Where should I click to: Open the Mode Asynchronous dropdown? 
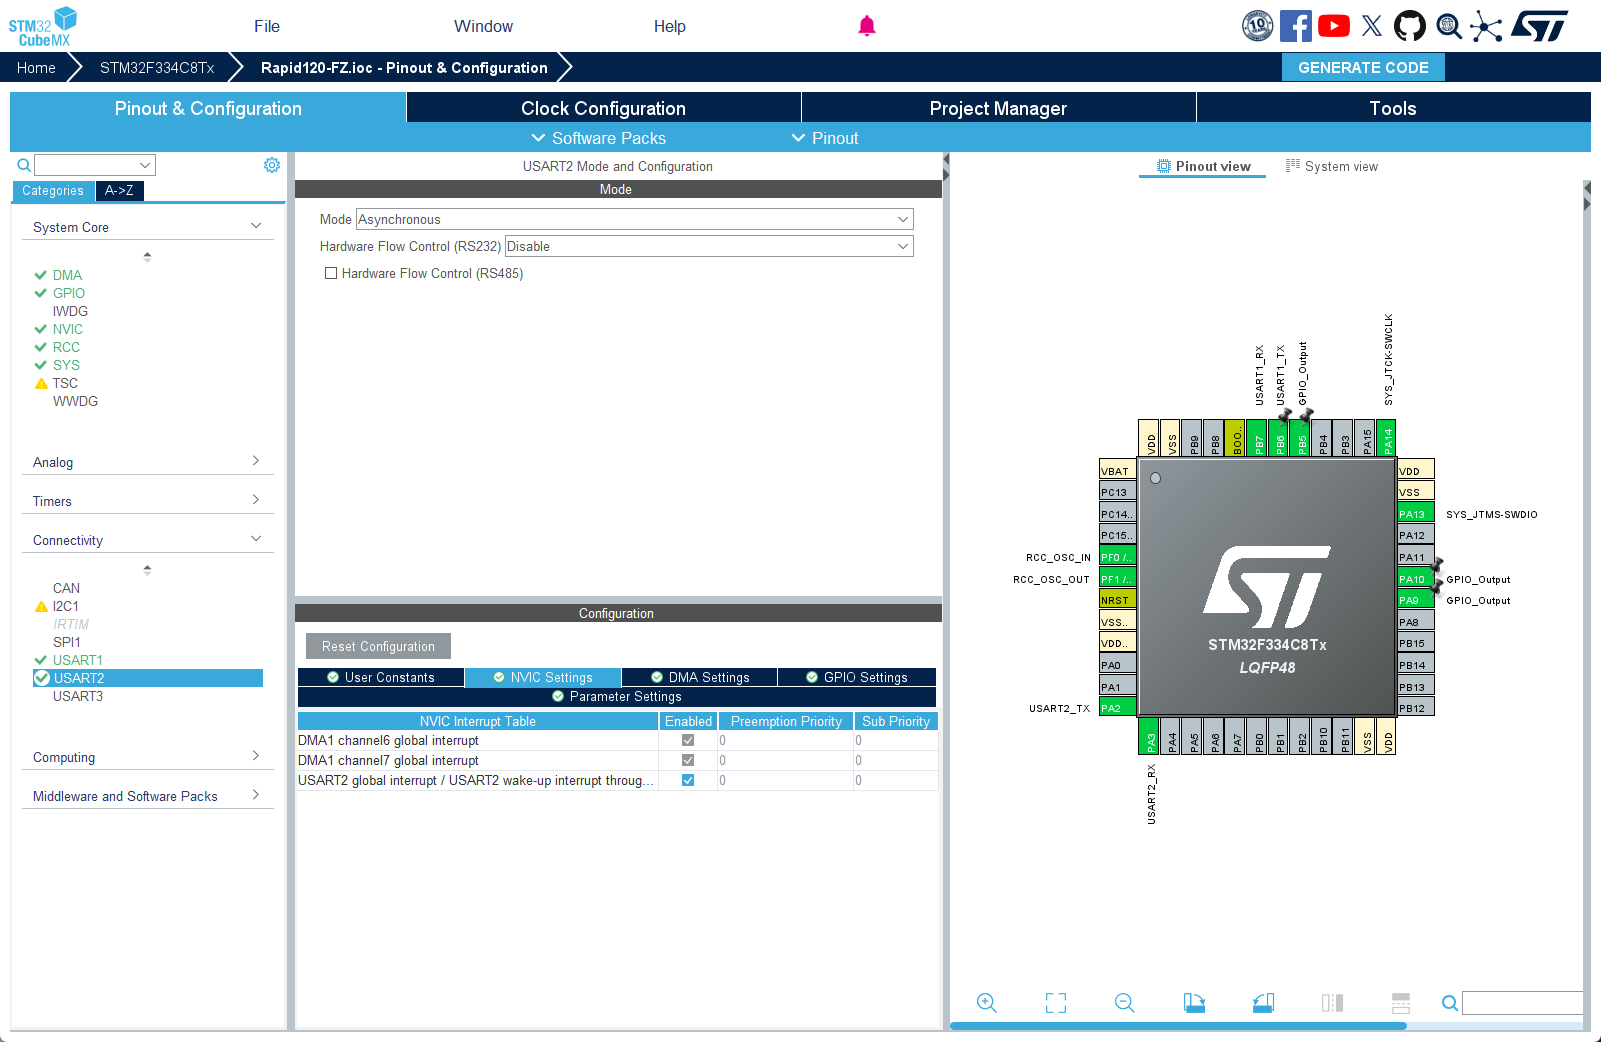tap(634, 219)
